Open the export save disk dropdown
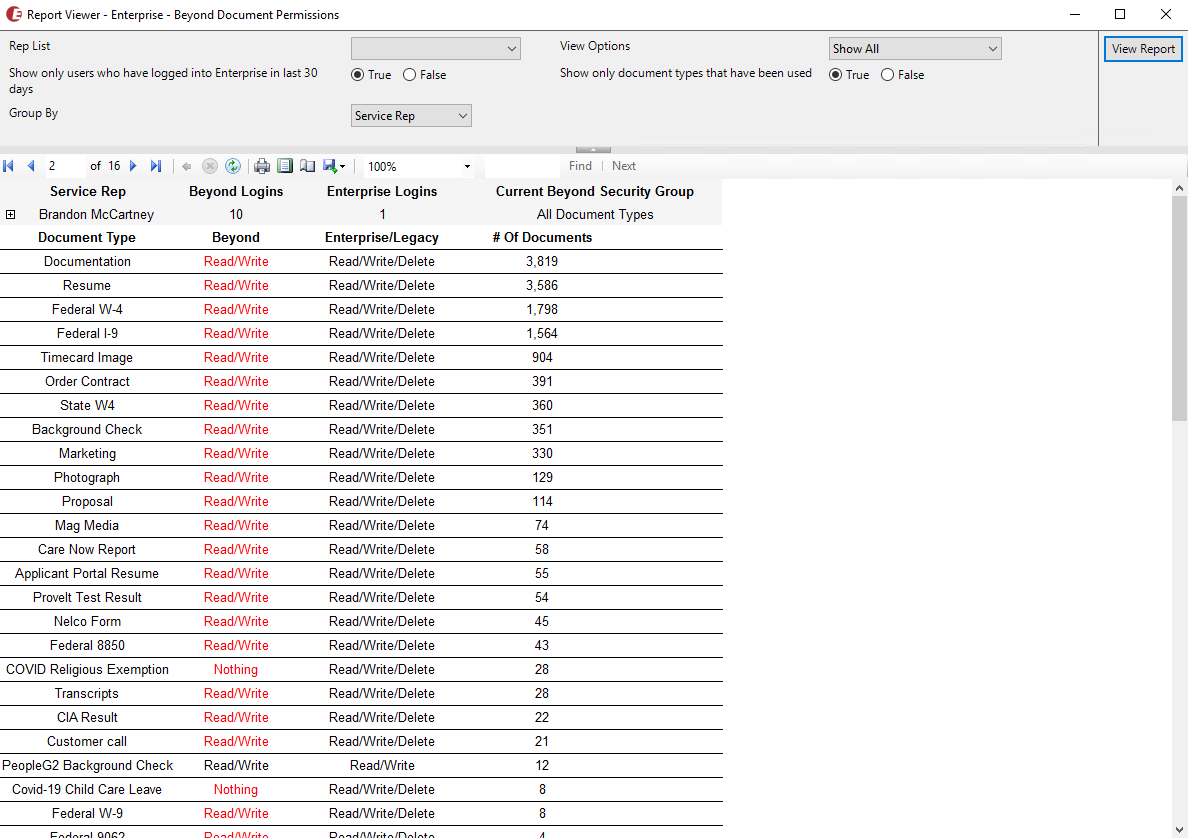This screenshot has height=838, width=1188. point(334,166)
